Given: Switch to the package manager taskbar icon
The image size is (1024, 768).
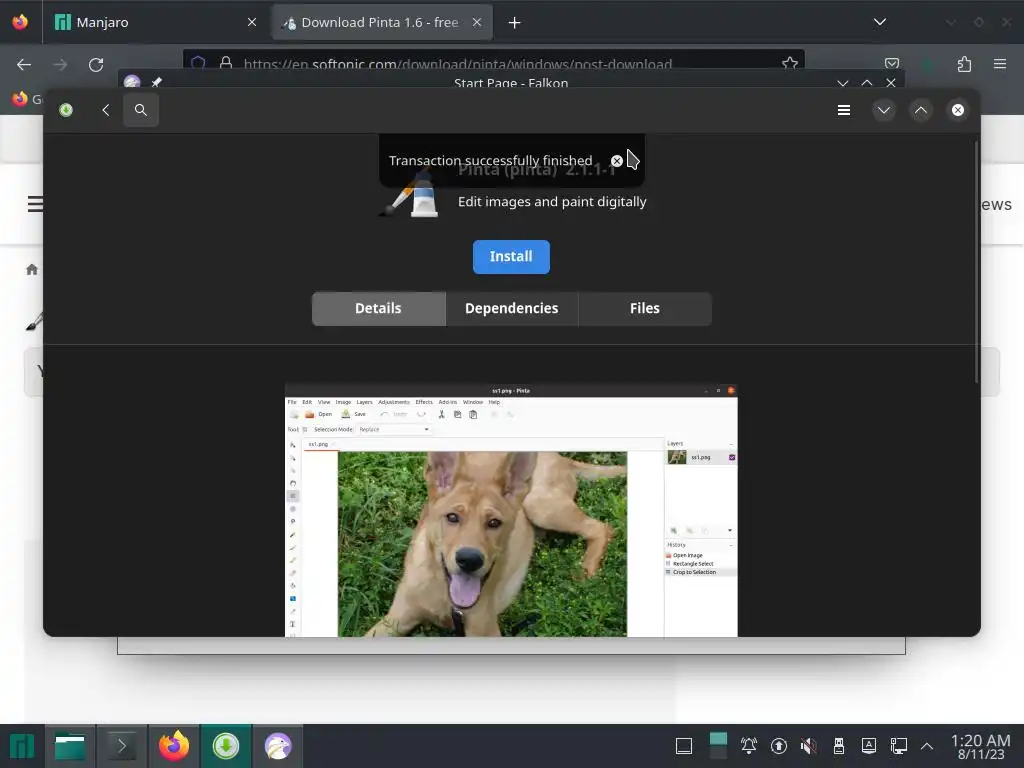Looking at the screenshot, I should tap(226, 746).
